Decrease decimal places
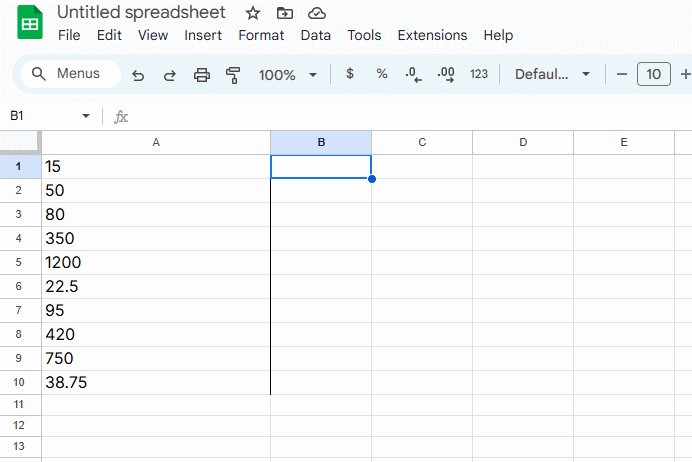The width and height of the screenshot is (692, 462). click(x=413, y=74)
